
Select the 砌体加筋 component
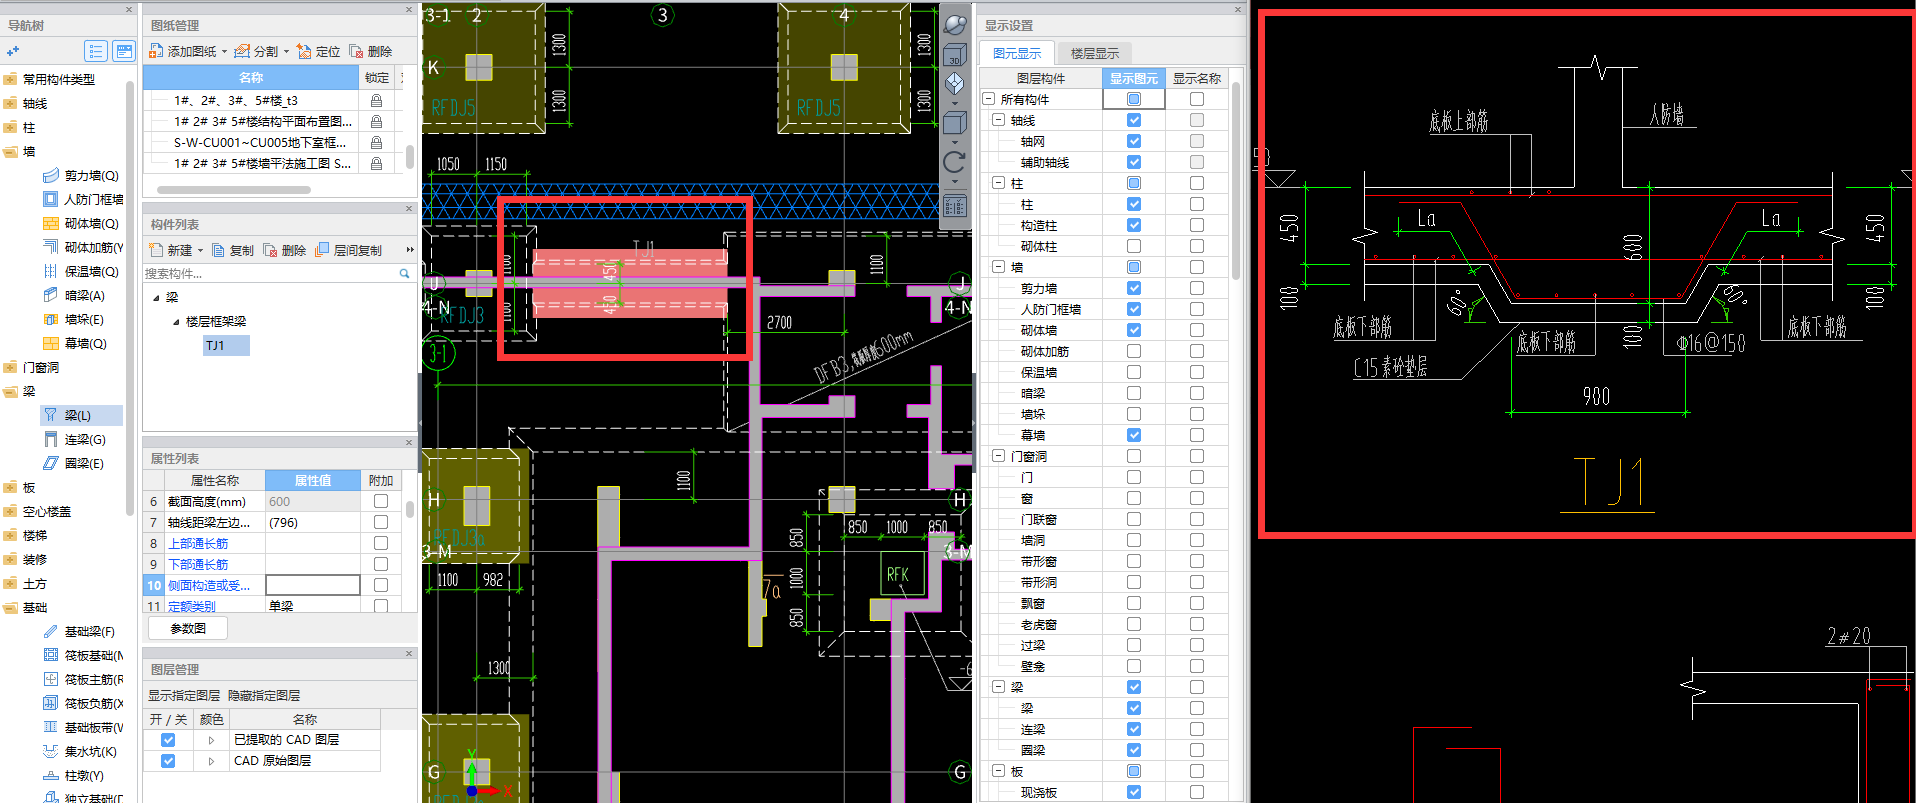(83, 247)
